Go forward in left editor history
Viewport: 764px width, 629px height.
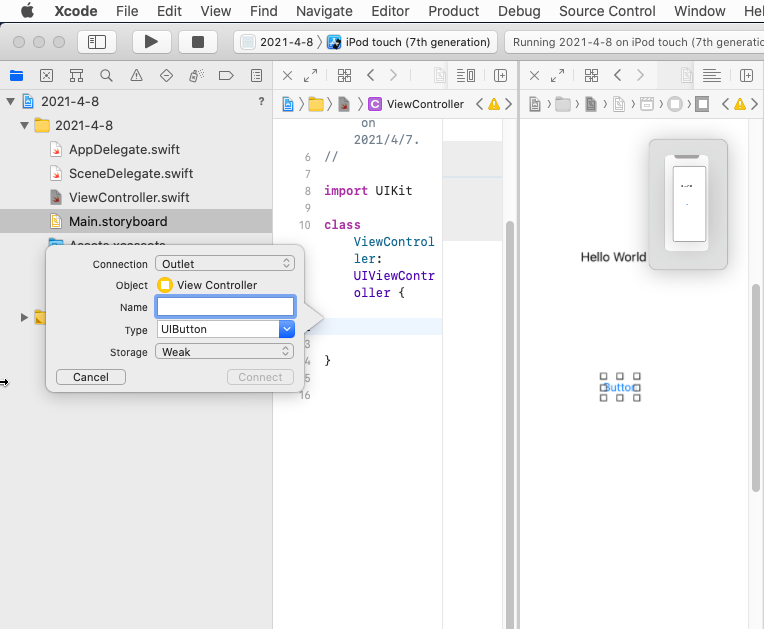tap(393, 76)
